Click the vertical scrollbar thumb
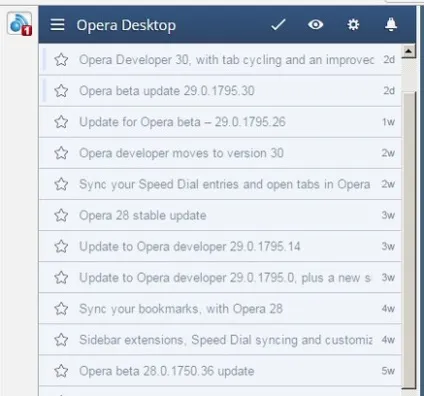424x396 pixels. pos(409,240)
